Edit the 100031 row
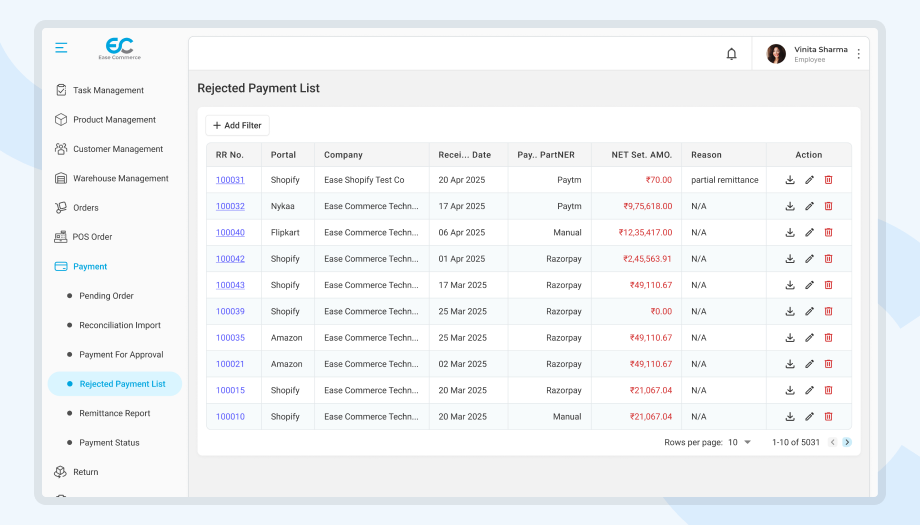Screen dimensions: 920x525 (809, 180)
